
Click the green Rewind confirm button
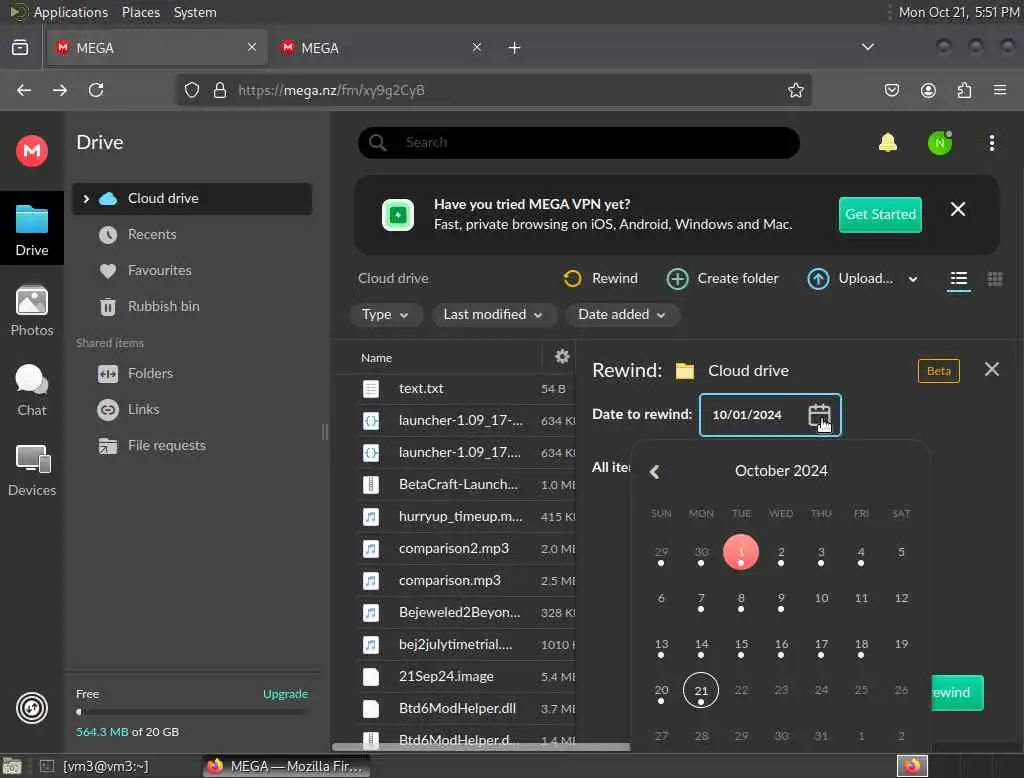957,692
